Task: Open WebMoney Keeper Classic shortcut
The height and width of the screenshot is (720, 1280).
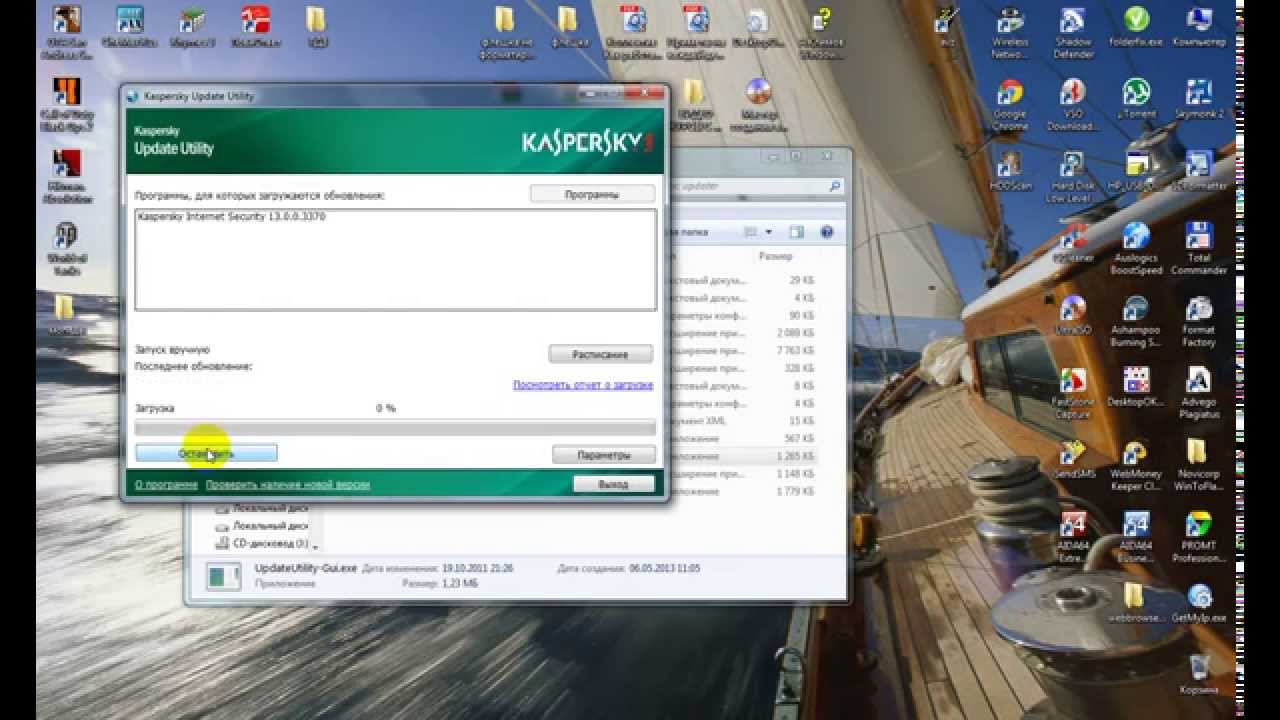Action: point(1136,464)
